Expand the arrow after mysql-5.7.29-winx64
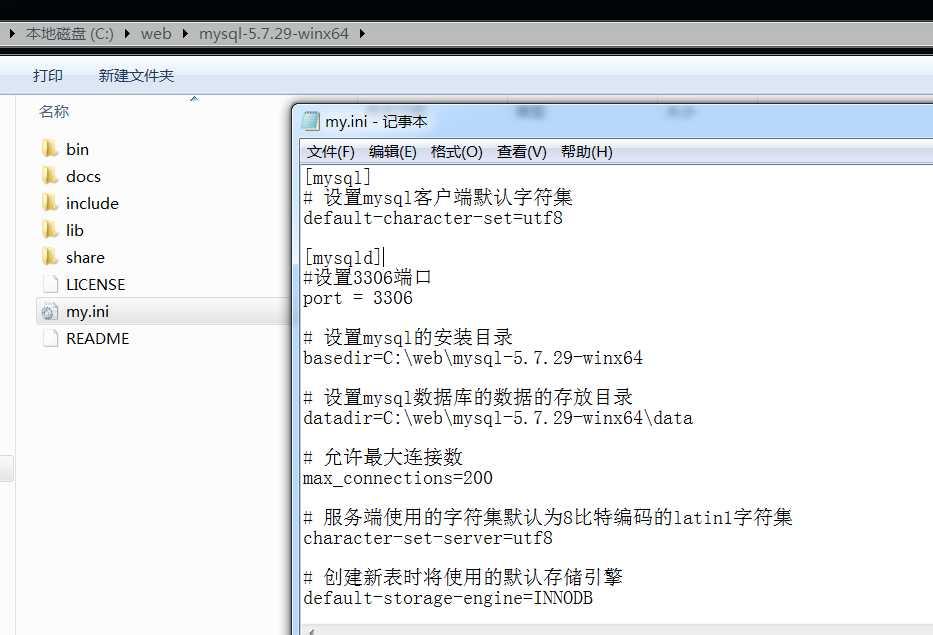Screen dimensions: 933x635 point(362,33)
